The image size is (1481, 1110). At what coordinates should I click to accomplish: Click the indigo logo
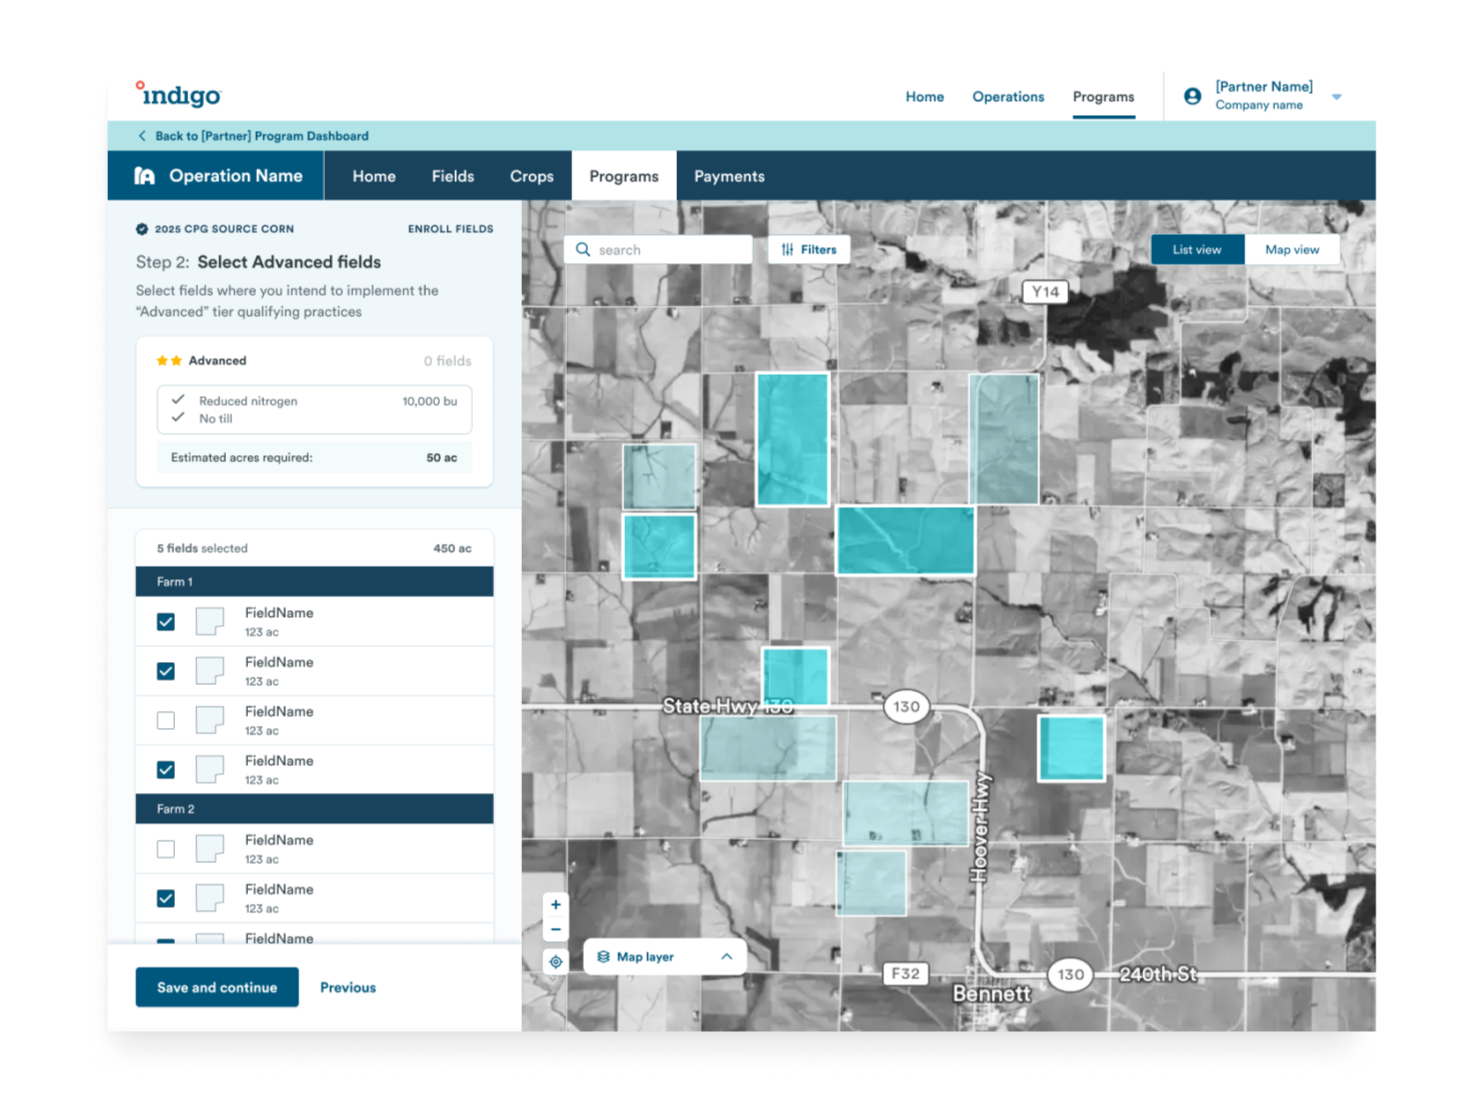tap(178, 94)
